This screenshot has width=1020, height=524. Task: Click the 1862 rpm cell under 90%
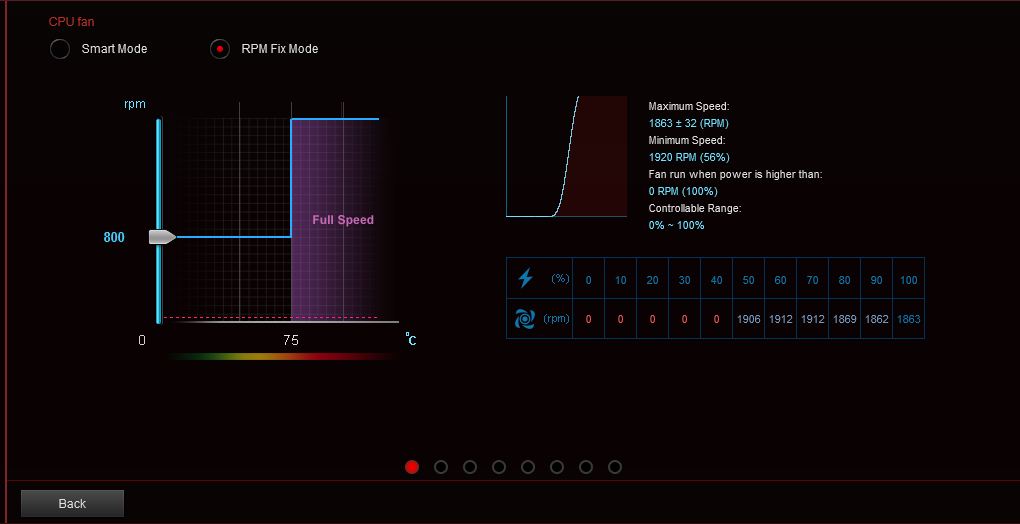coord(876,319)
